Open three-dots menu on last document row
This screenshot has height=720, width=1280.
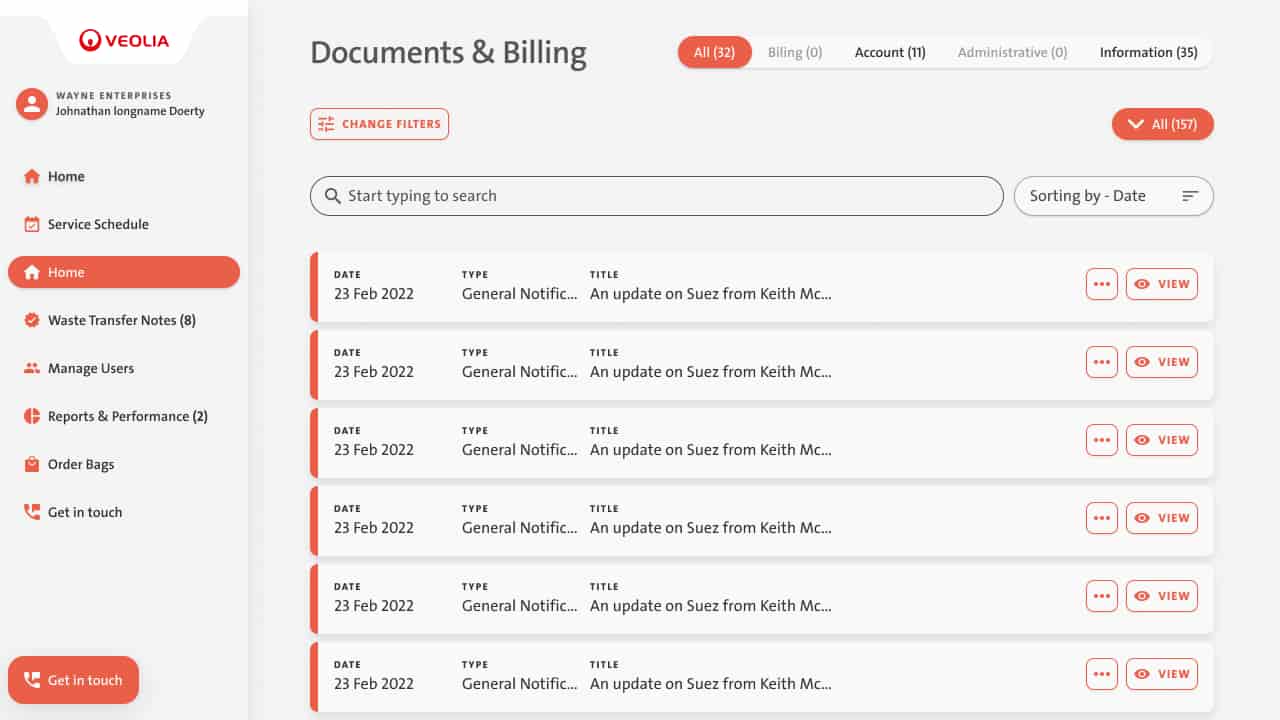tap(1101, 674)
